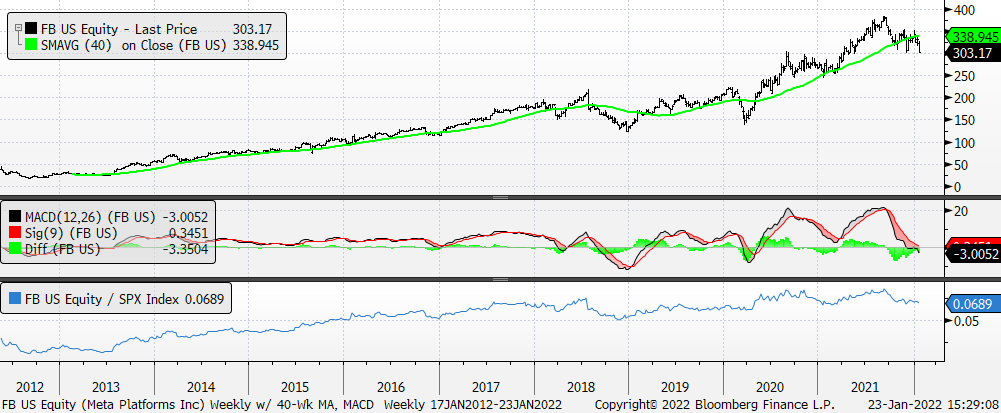The width and height of the screenshot is (1001, 413).
Task: Click the blue FB/SPX ratio color swatch
Action: 17,298
